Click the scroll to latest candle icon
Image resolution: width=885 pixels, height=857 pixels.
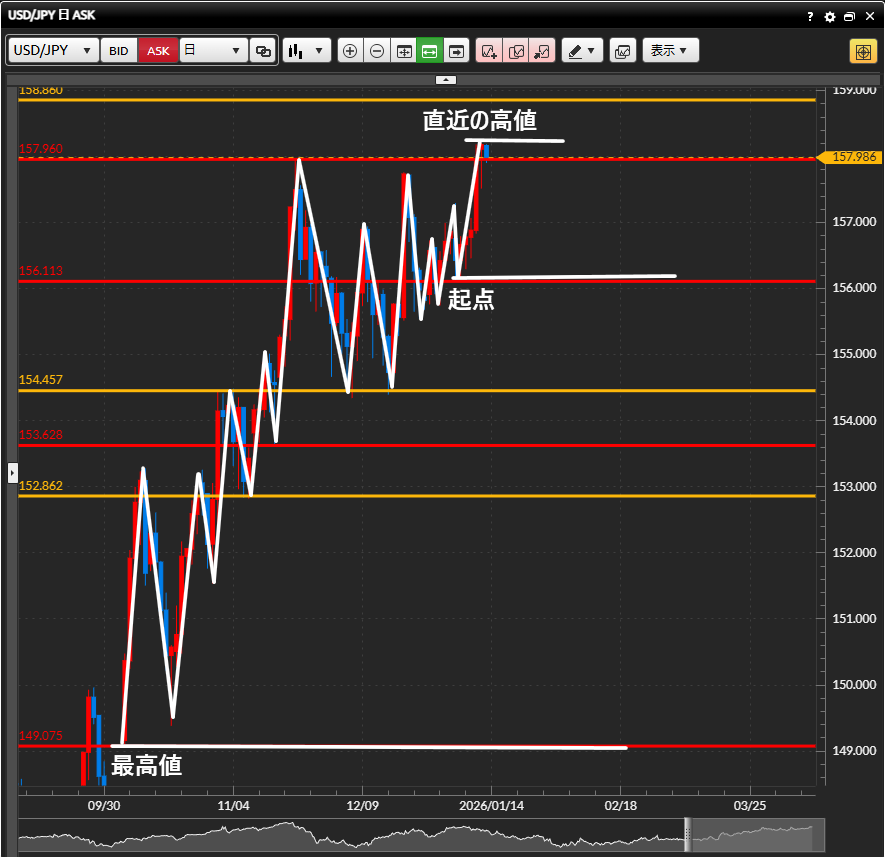click(x=457, y=51)
